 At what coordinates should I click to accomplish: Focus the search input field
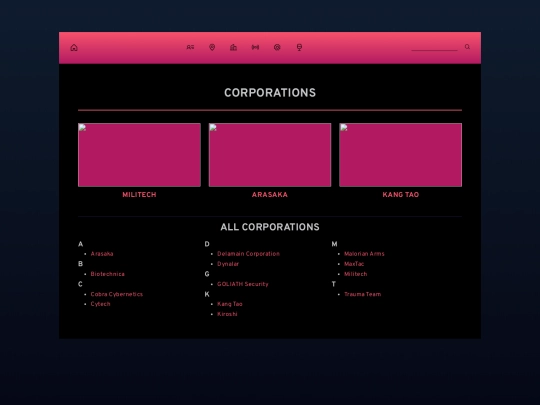click(x=434, y=47)
